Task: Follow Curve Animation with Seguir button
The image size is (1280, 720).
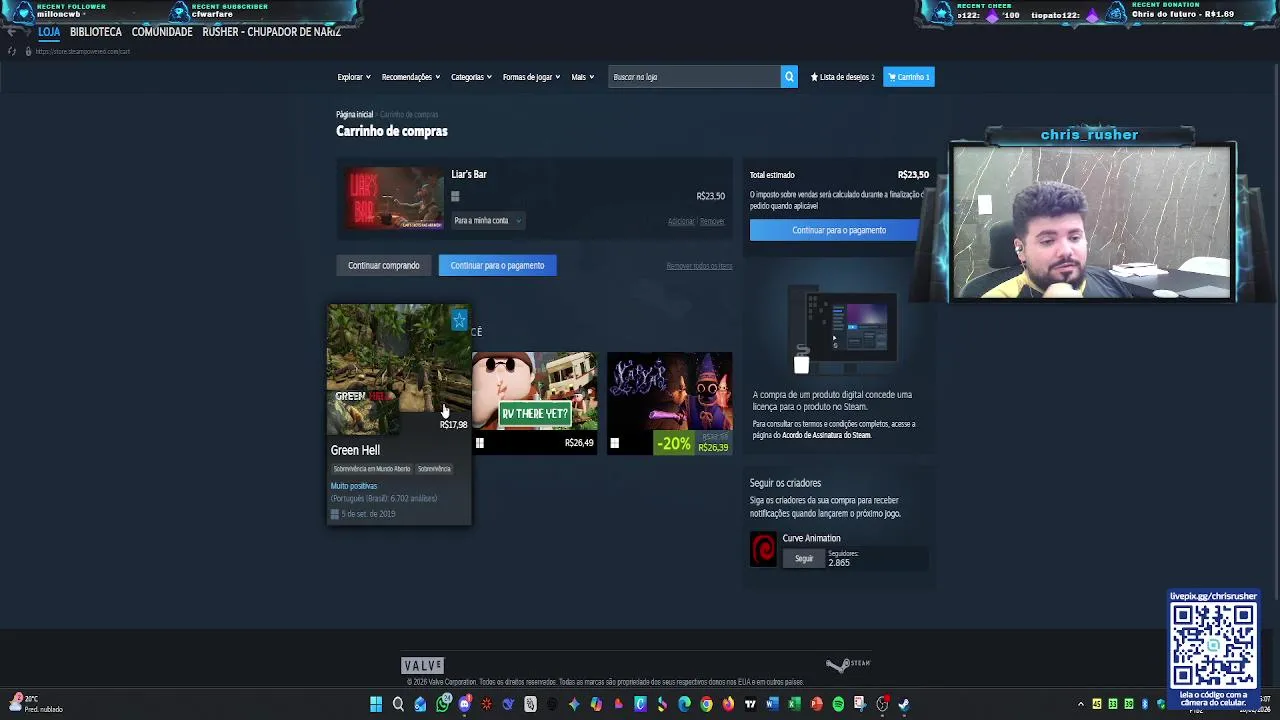Action: point(804,559)
